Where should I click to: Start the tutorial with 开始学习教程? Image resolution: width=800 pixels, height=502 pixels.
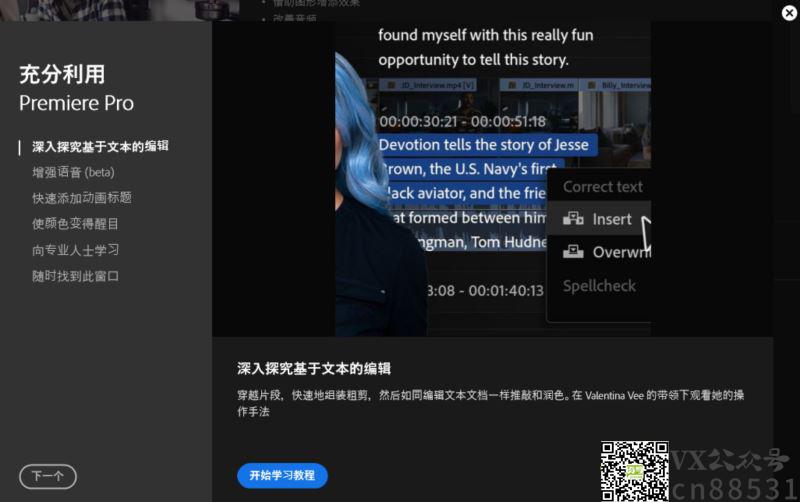282,475
